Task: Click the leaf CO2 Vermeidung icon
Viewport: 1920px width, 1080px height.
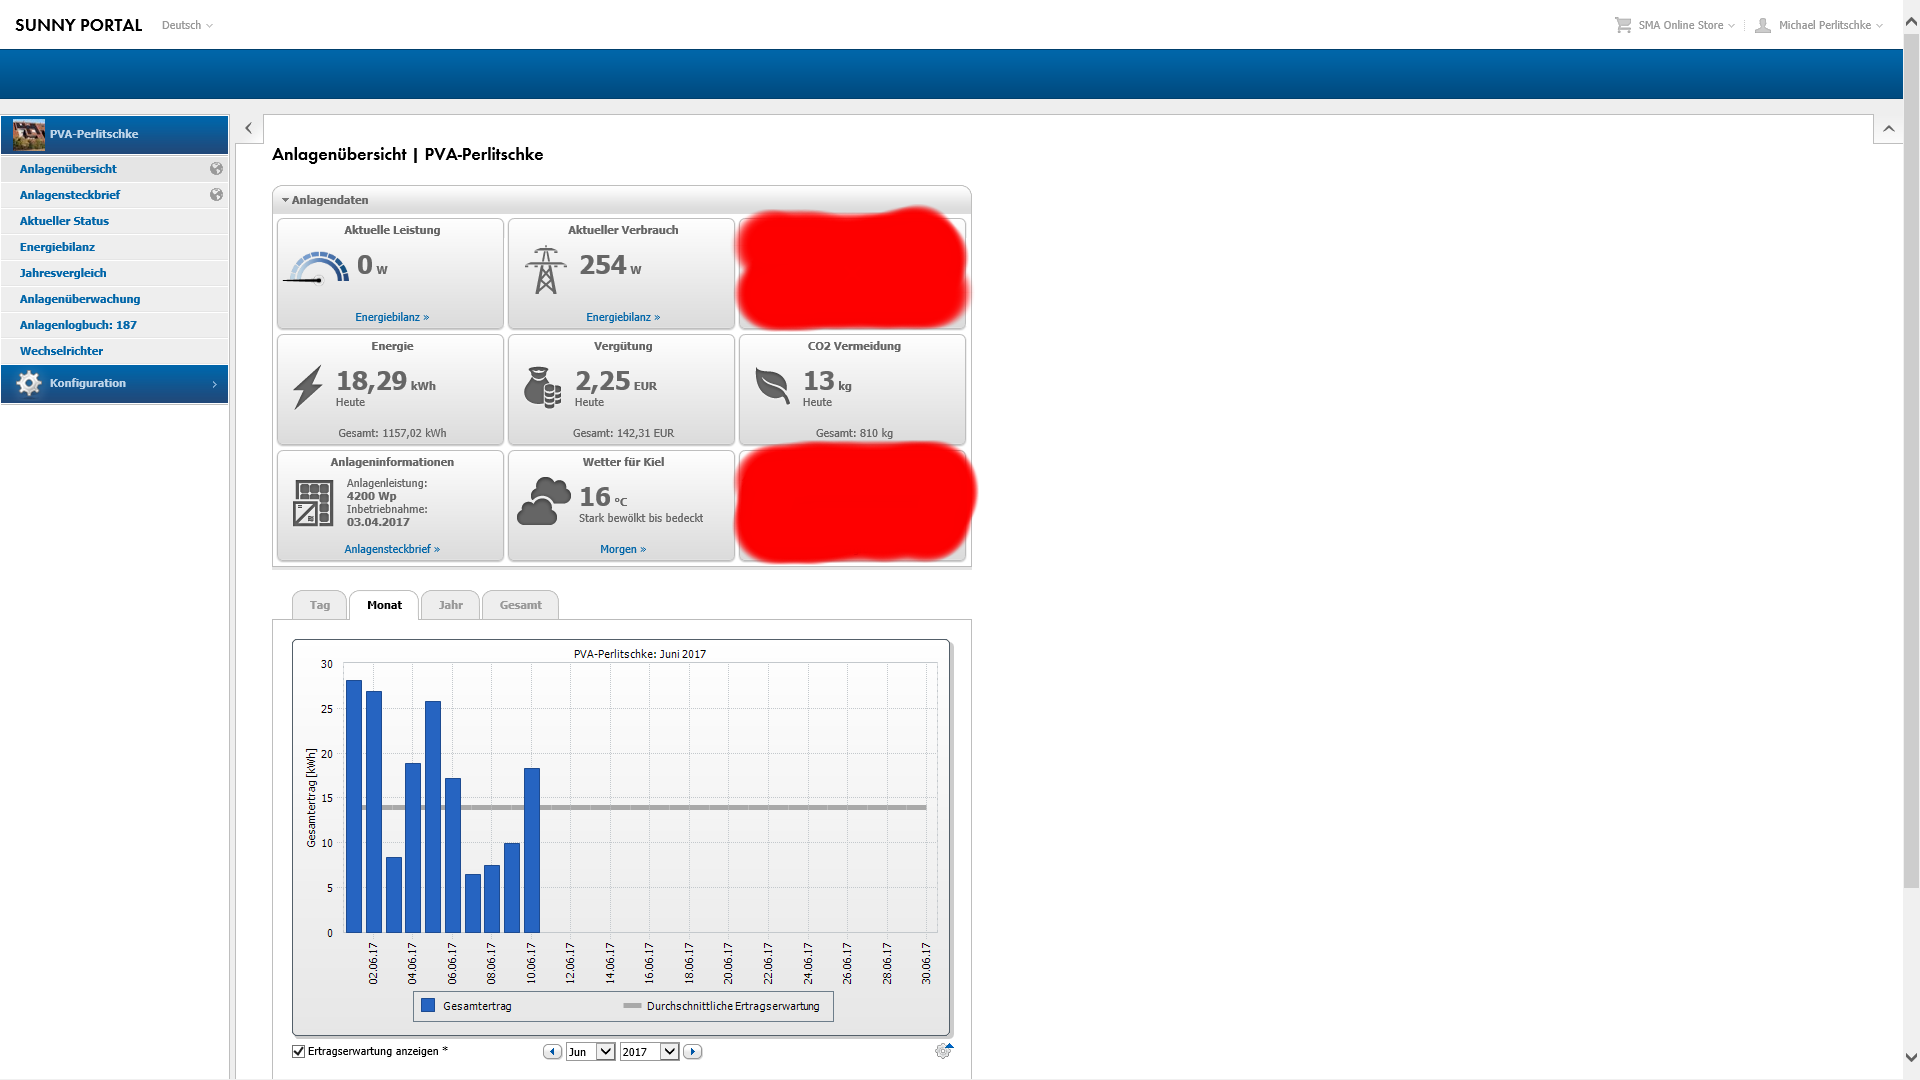Action: (772, 385)
